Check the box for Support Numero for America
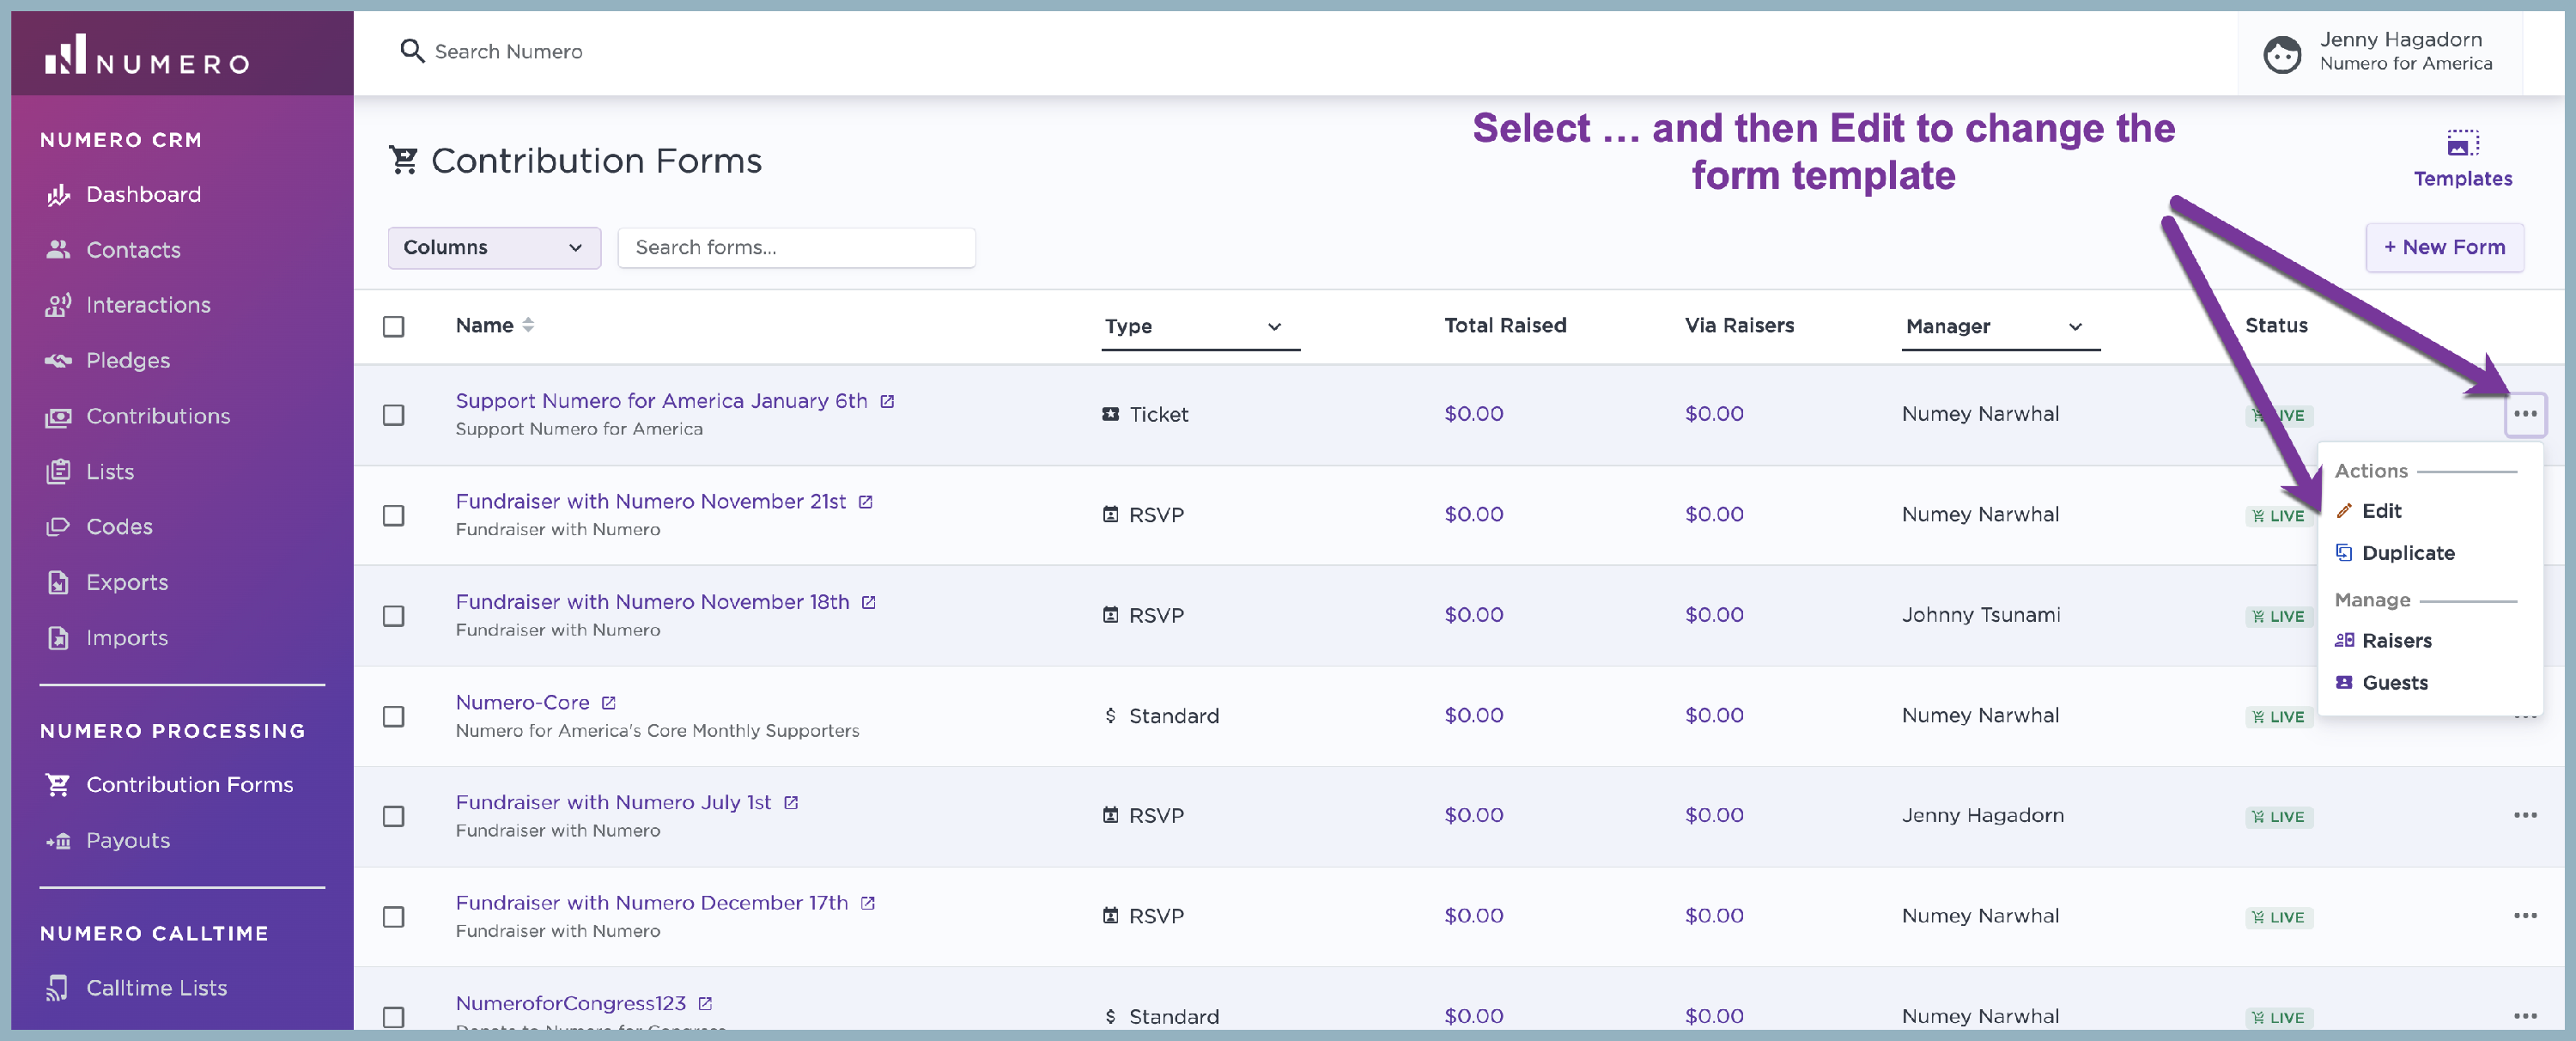The width and height of the screenshot is (2576, 1041). [394, 415]
